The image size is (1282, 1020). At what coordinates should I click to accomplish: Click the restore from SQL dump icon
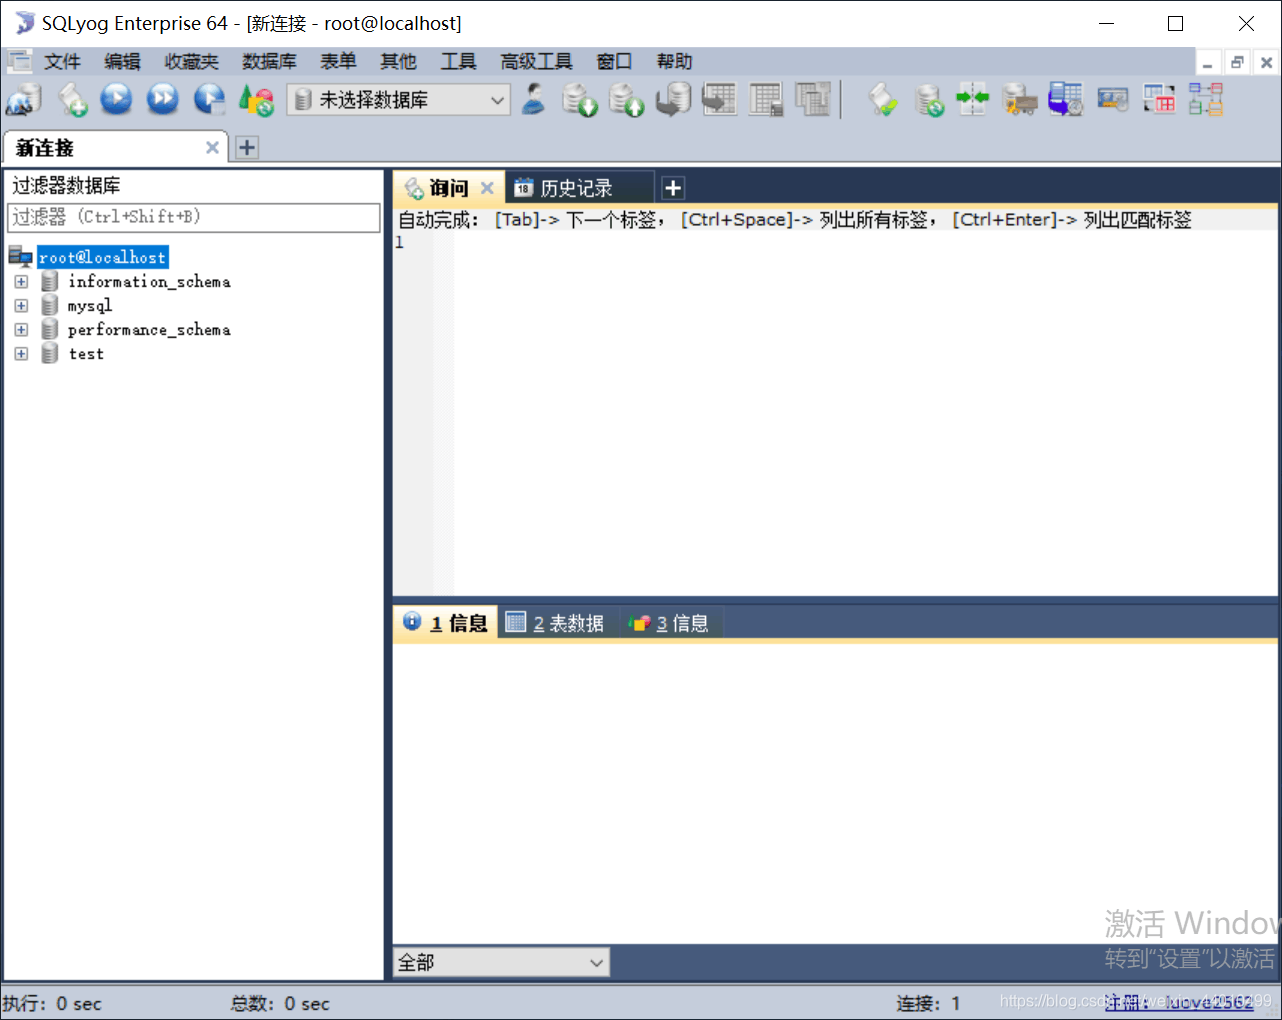674,99
